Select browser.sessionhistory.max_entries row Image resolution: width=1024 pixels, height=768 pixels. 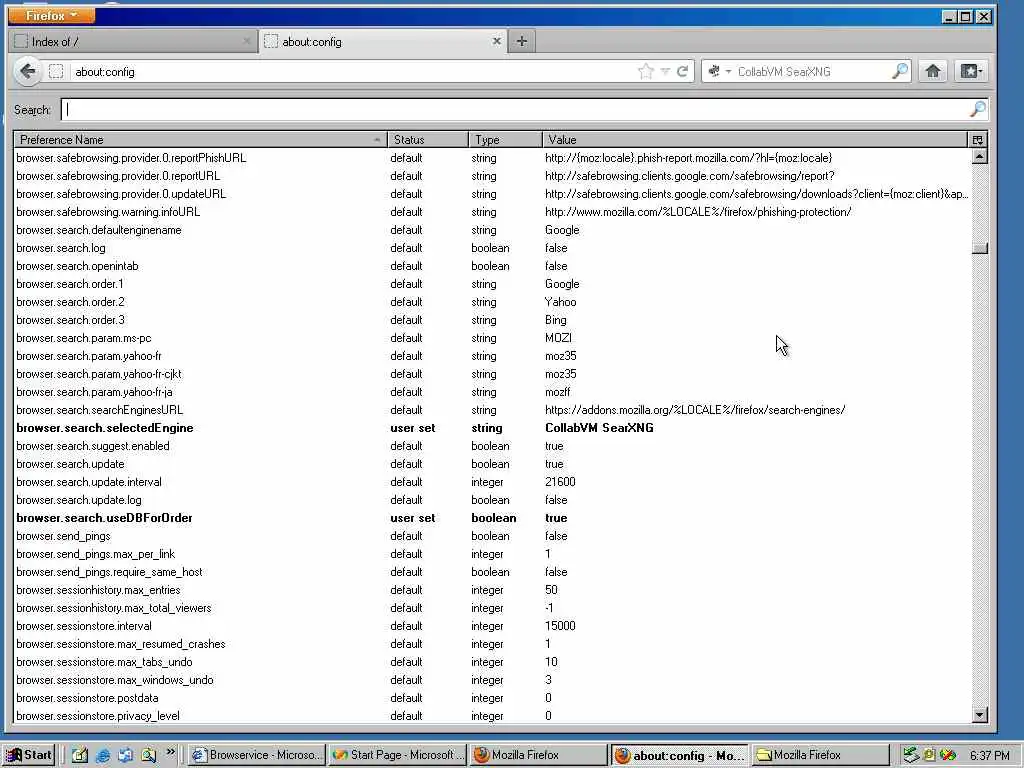492,590
